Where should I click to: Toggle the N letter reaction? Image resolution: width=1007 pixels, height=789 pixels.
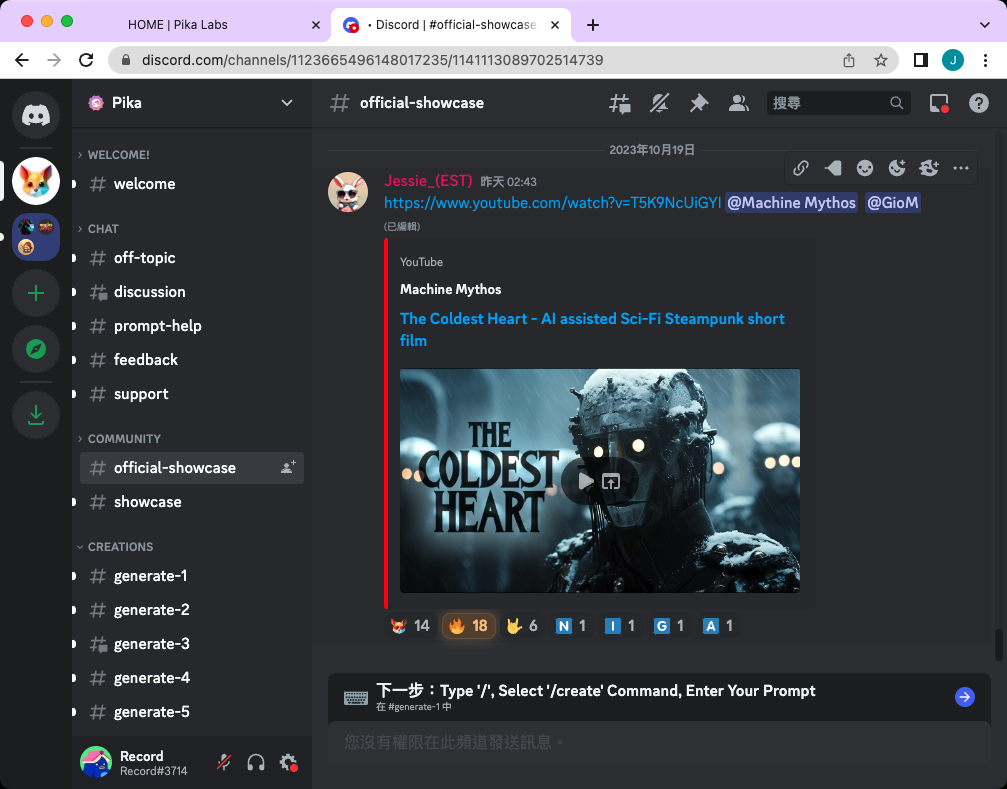pyautogui.click(x=571, y=626)
